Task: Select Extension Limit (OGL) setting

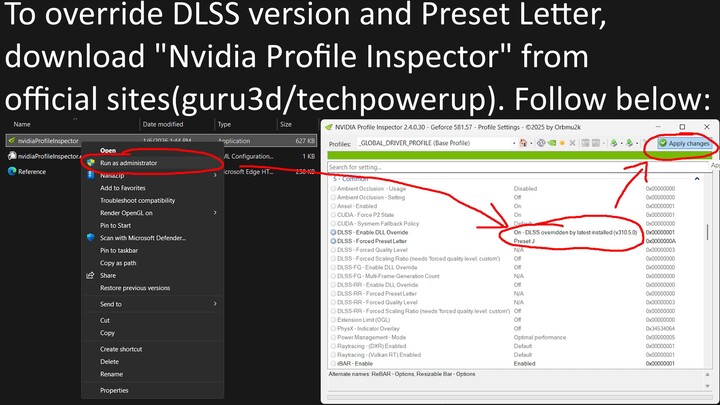Action: 363,320
